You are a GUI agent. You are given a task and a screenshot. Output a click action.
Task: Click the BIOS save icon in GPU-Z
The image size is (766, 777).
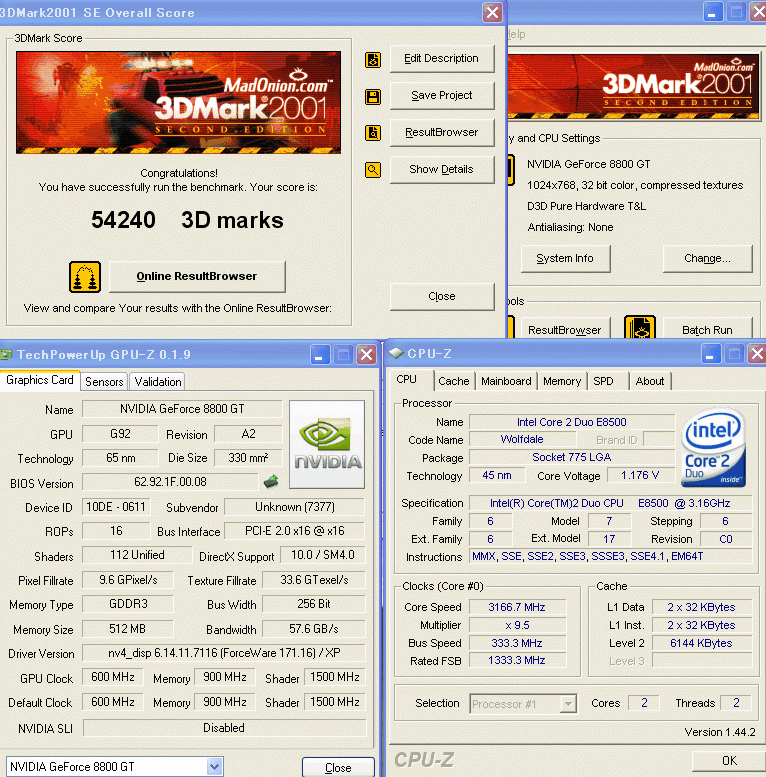270,482
